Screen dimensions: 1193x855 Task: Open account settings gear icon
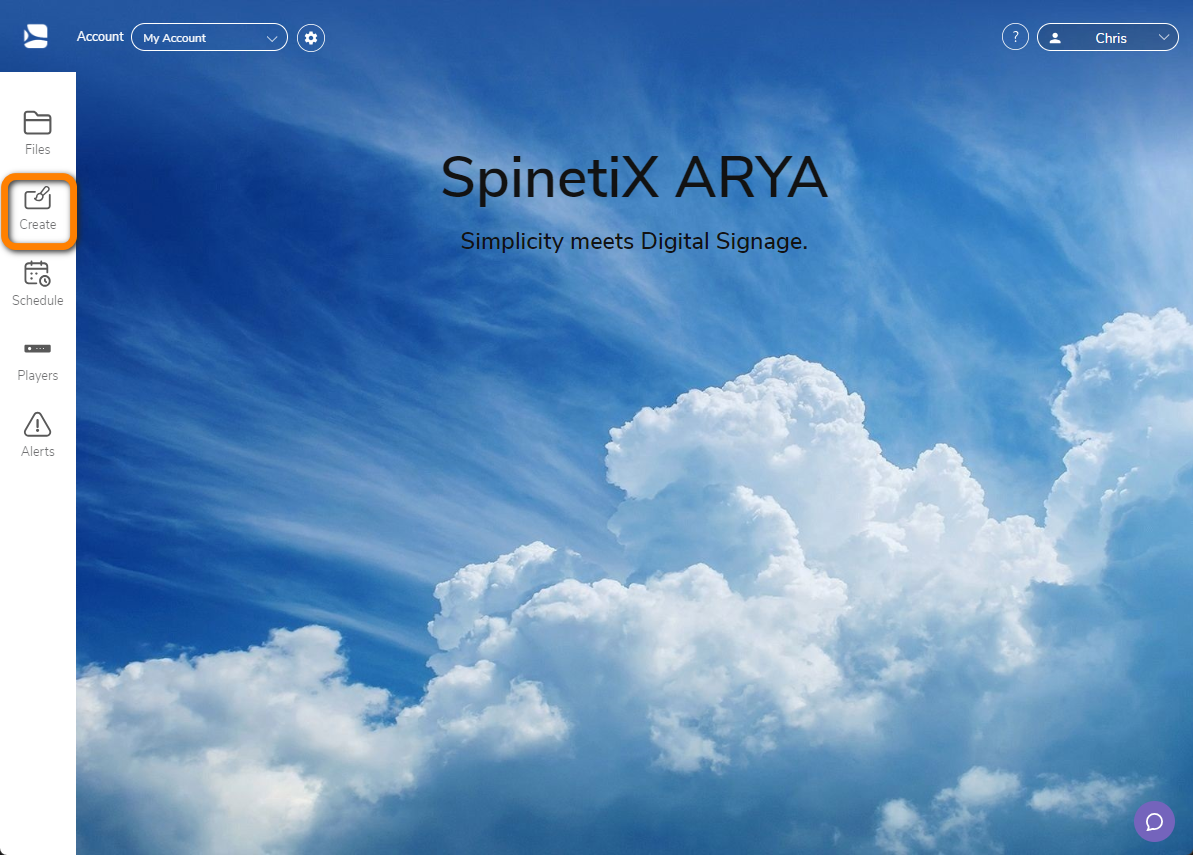(310, 37)
